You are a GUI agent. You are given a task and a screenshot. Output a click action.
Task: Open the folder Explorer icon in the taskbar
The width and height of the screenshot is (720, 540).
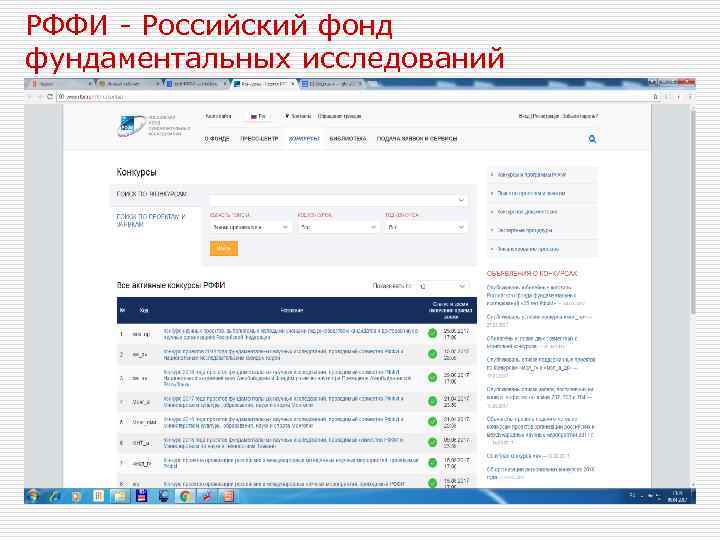pos(120,496)
